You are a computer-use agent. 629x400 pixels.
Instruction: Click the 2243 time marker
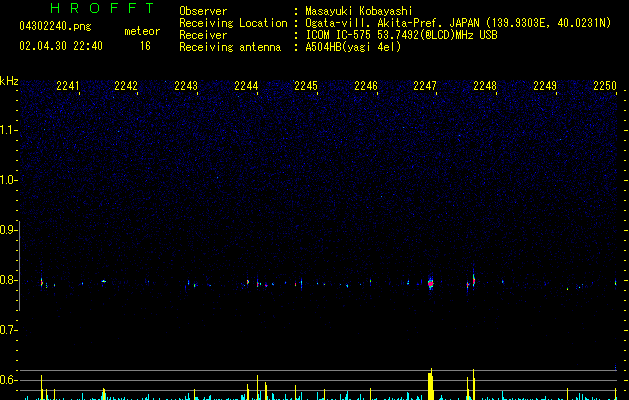186,86
